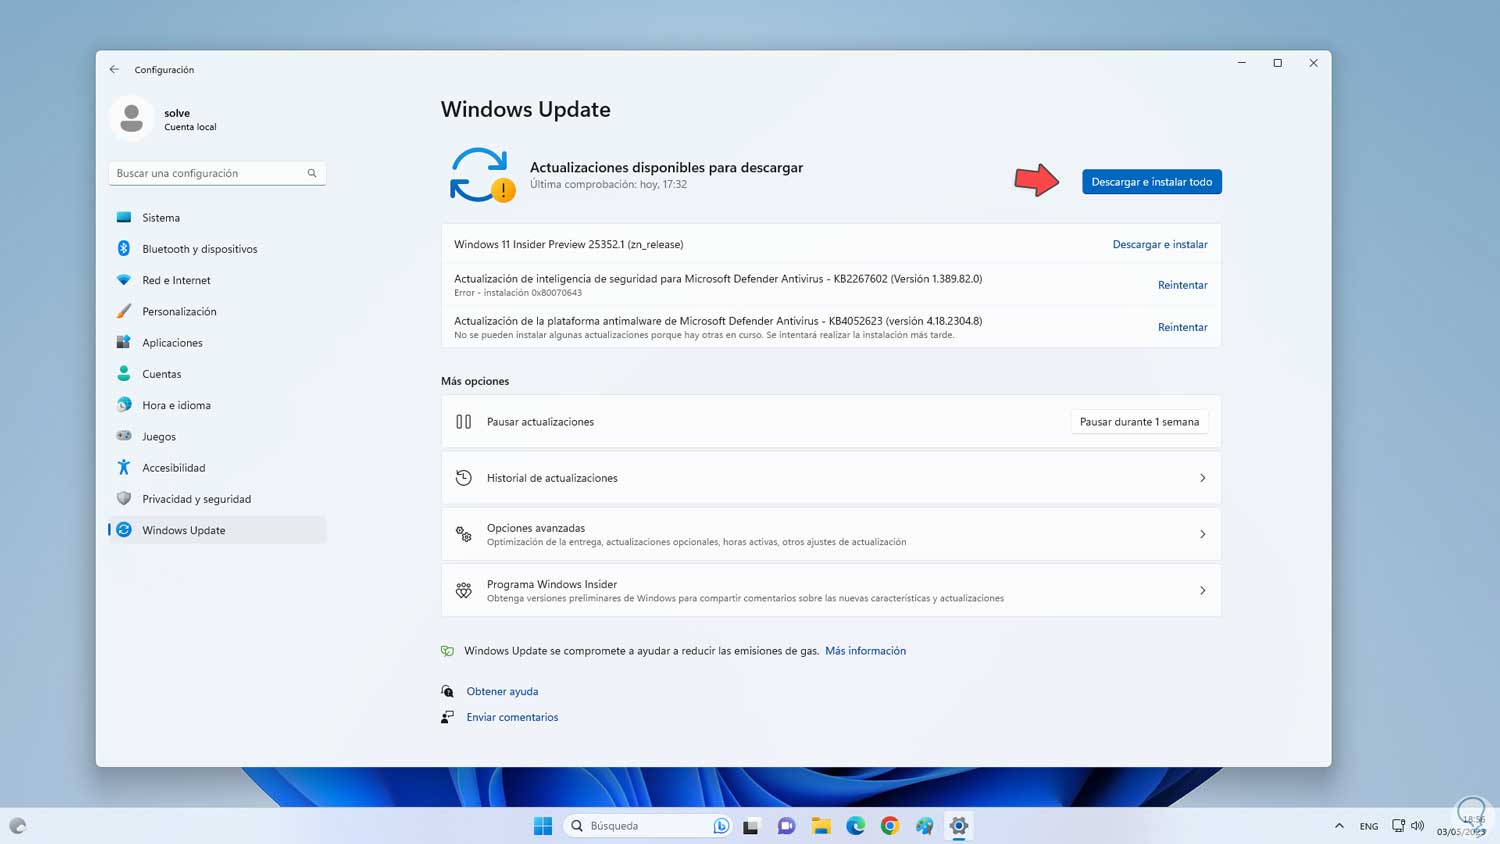
Task: Click the Bing icon in taskbar search
Action: [x=721, y=826]
